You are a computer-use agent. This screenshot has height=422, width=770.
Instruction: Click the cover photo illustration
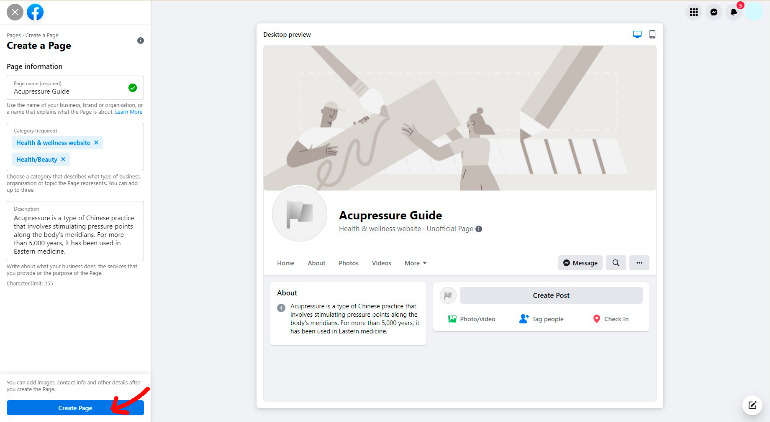point(460,118)
